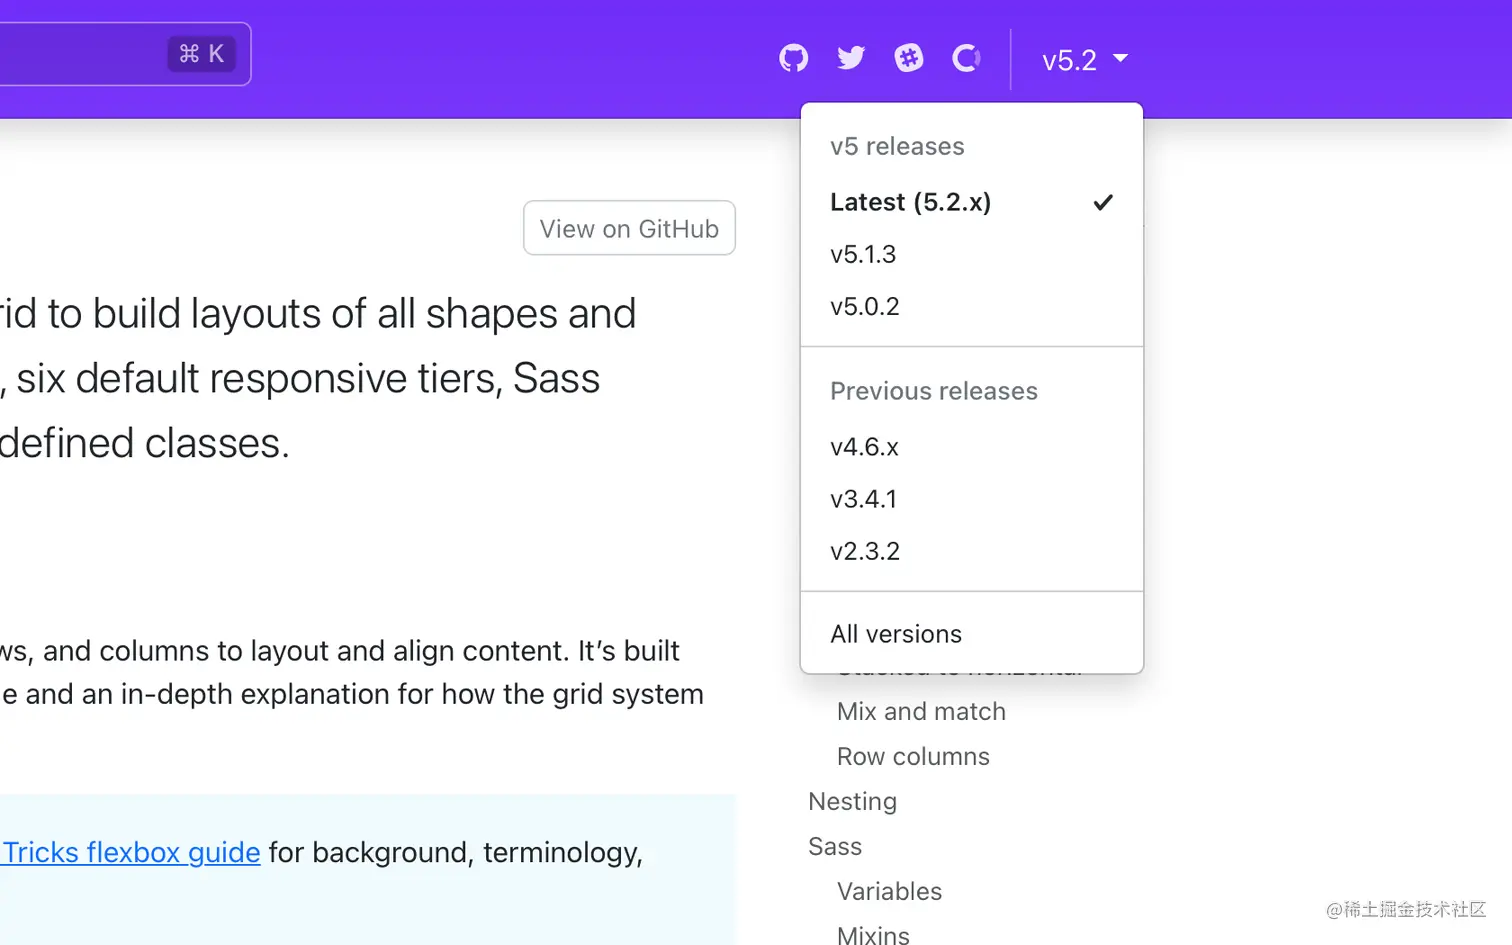Navigate to Row columns

pos(912,756)
